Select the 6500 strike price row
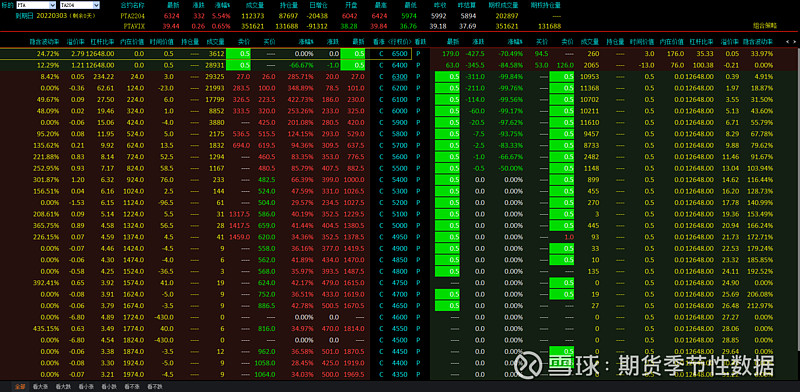800x392 pixels. 399,54
